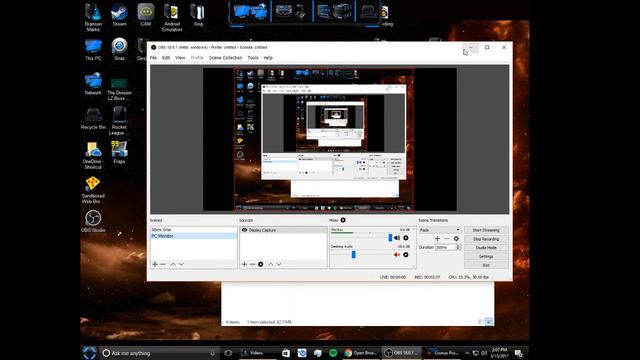Click the Stop Recording button
Screen dimensions: 640x360
(x=486, y=239)
